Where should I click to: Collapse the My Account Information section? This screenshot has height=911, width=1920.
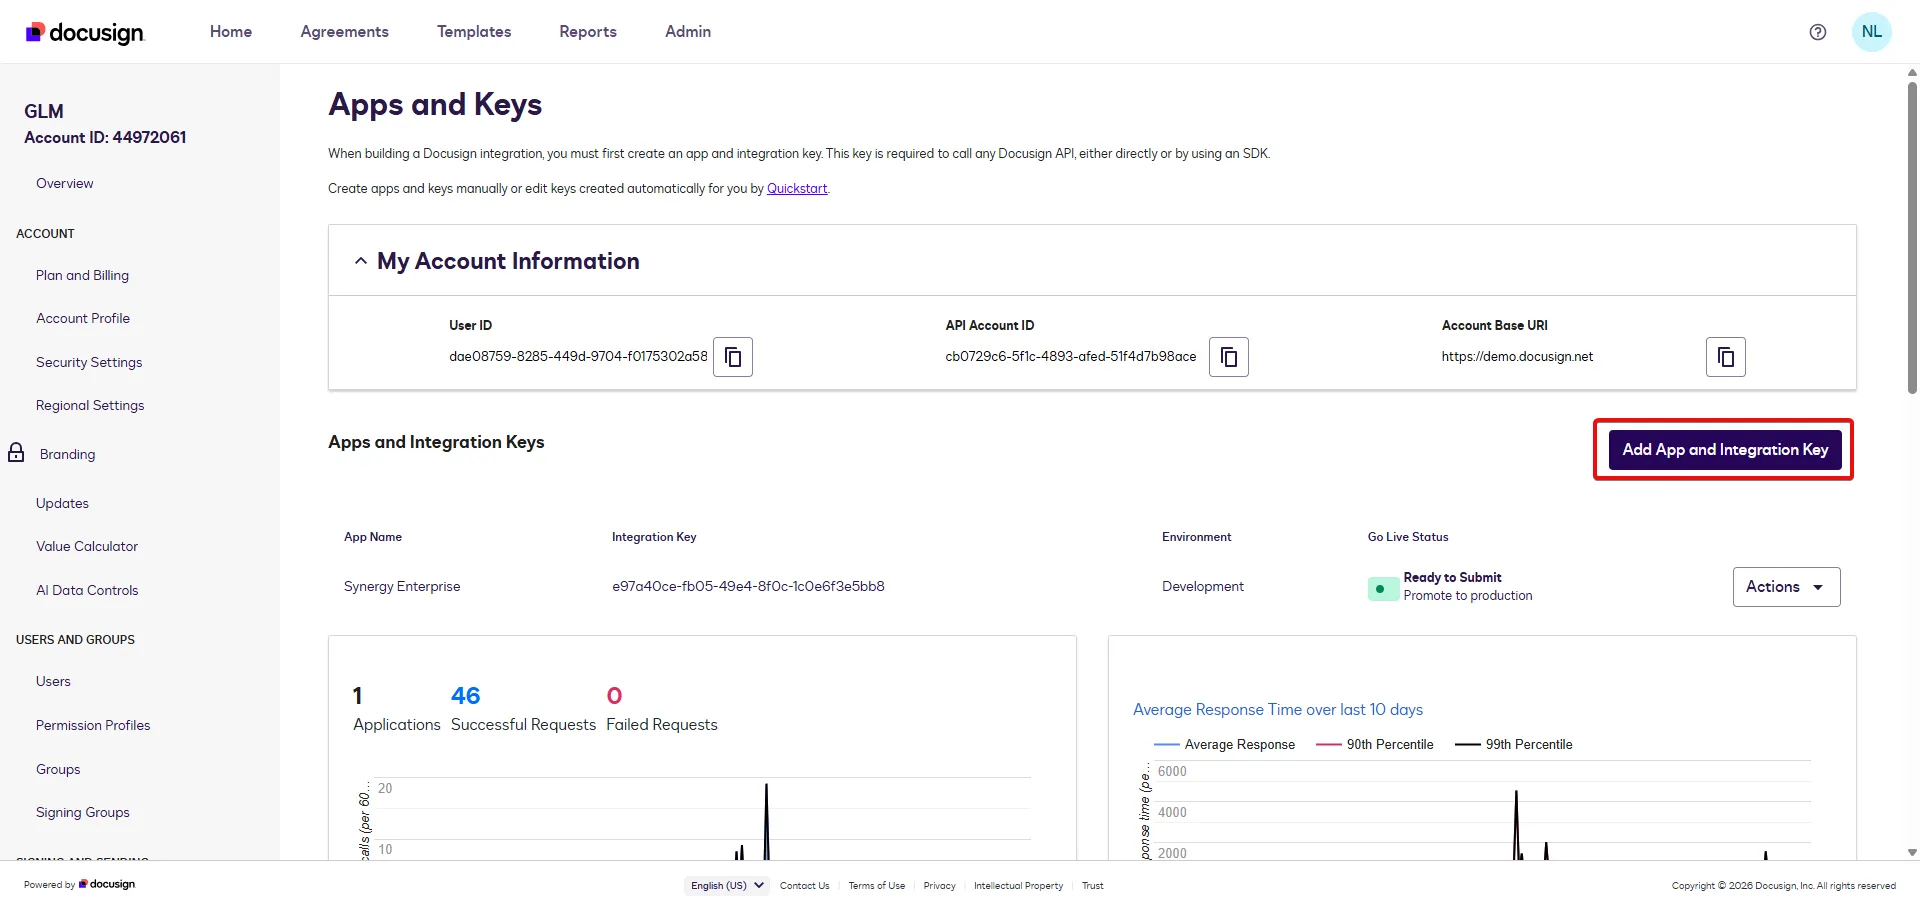pos(360,260)
